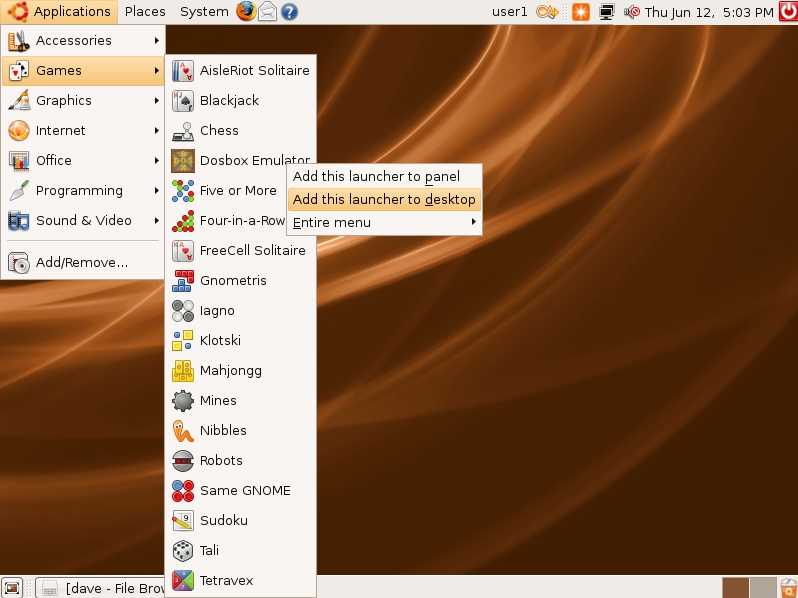The width and height of the screenshot is (798, 598).
Task: Click the Internet category label
Action: (x=61, y=130)
